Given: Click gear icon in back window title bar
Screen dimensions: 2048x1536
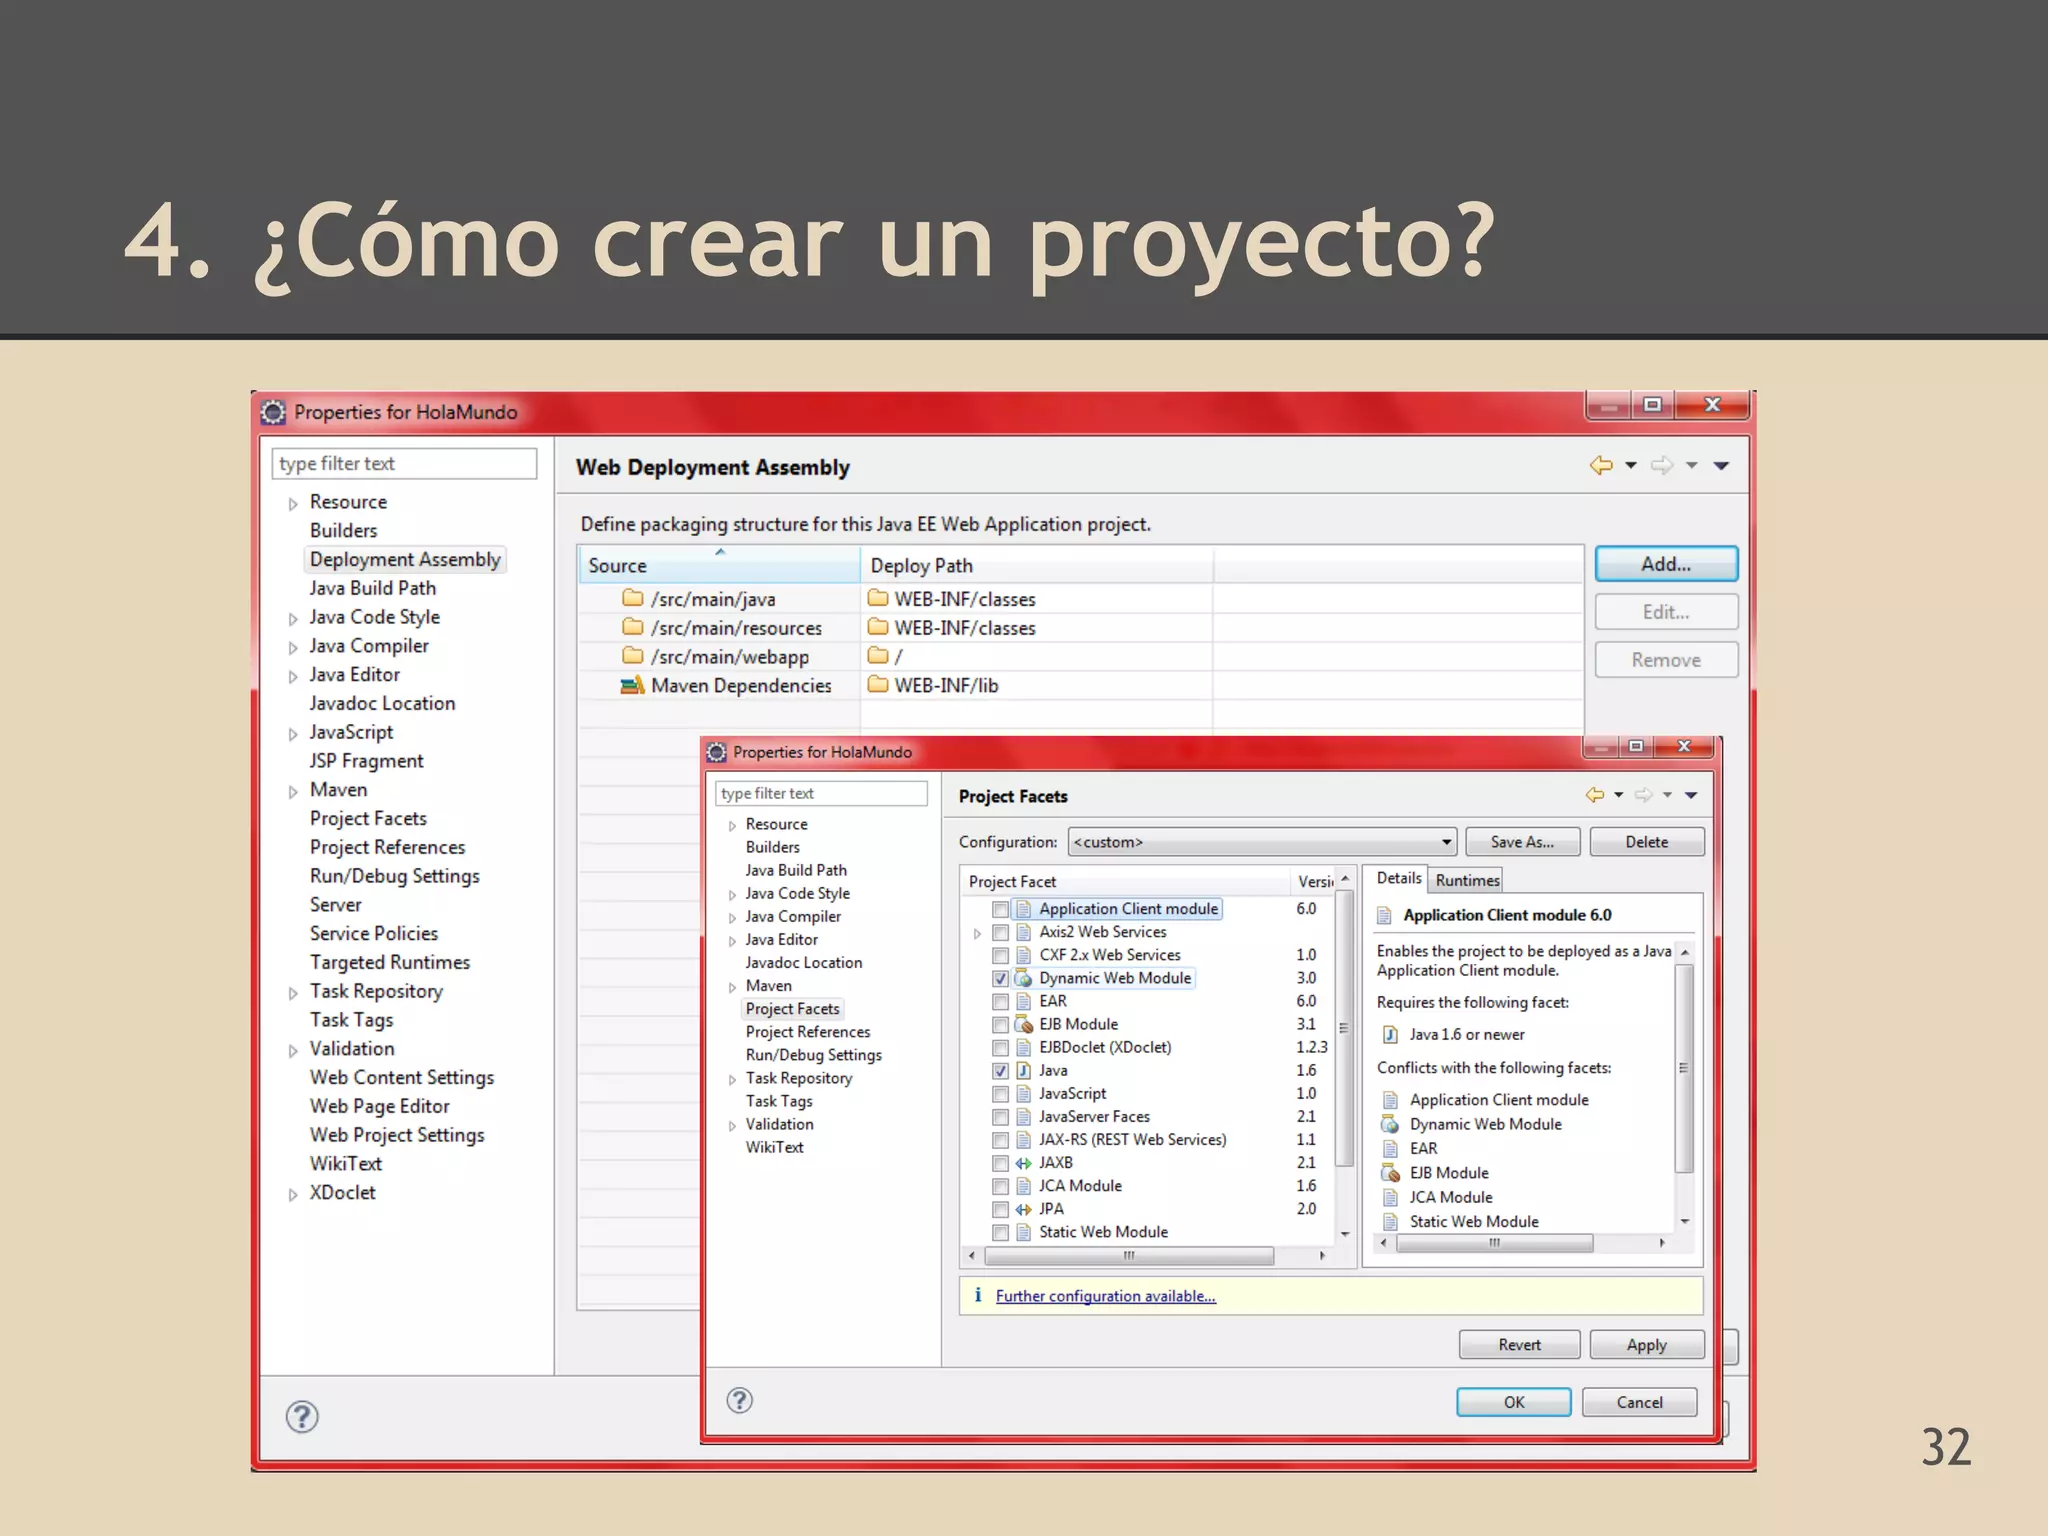Looking at the screenshot, I should [272, 412].
